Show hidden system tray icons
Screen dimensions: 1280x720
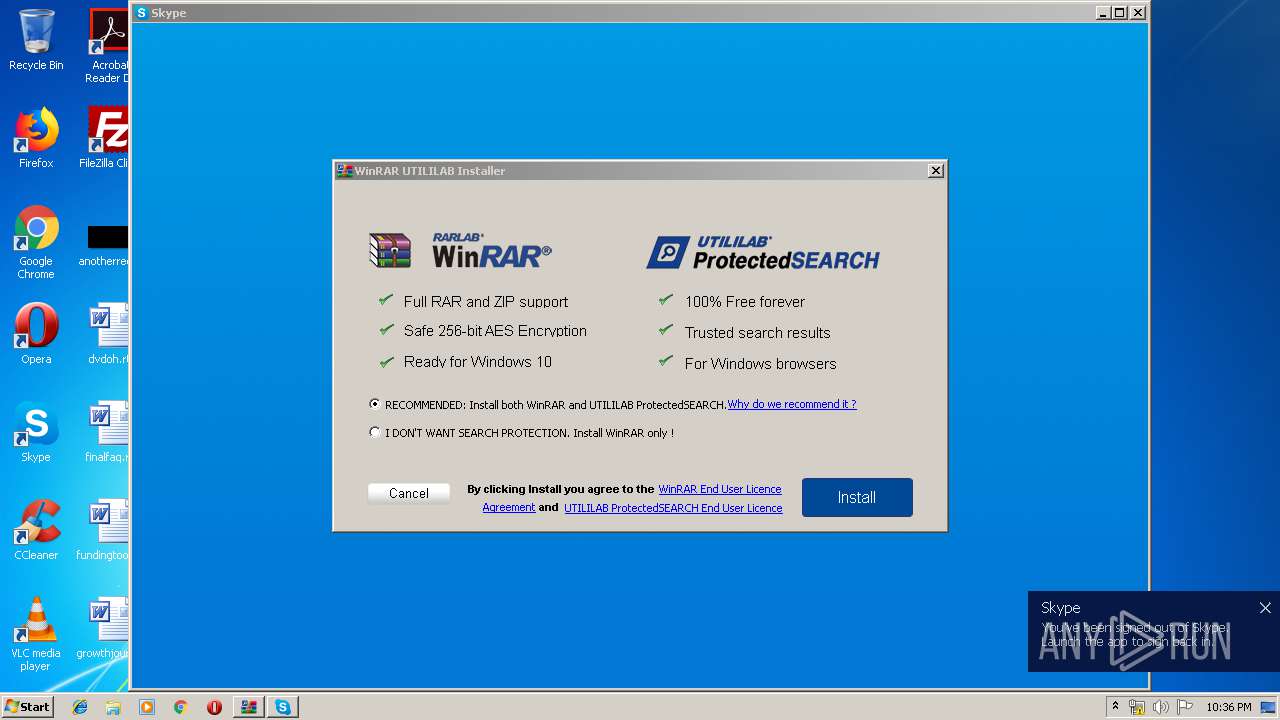pyautogui.click(x=1115, y=707)
